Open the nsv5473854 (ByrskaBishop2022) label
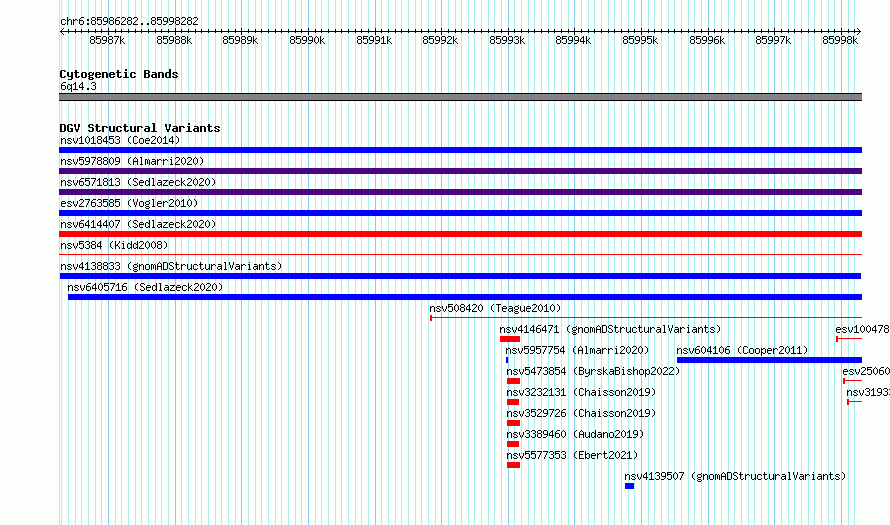890x525 pixels. (x=593, y=371)
